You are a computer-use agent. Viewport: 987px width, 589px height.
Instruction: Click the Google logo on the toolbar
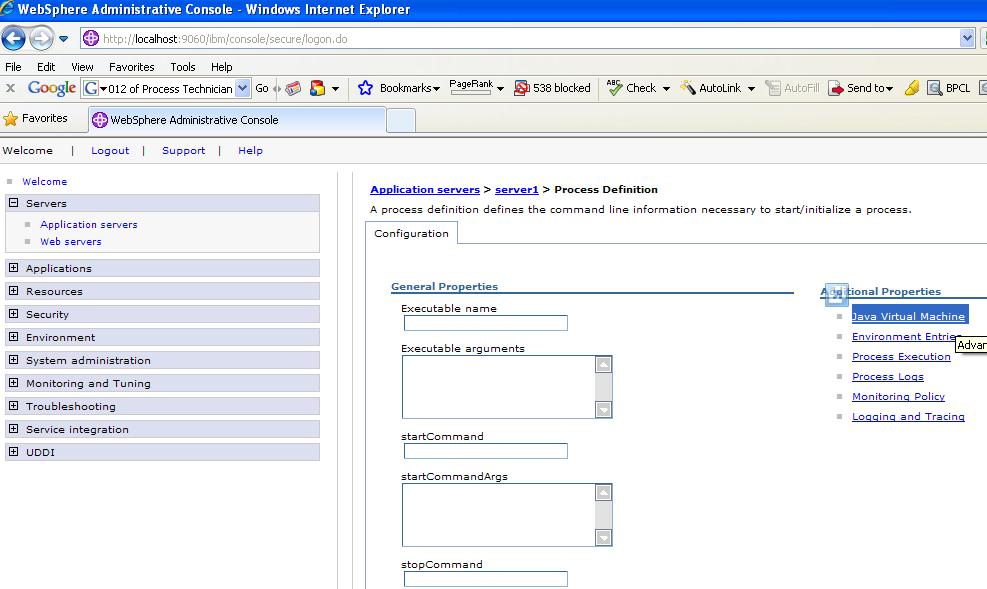pyautogui.click(x=50, y=88)
